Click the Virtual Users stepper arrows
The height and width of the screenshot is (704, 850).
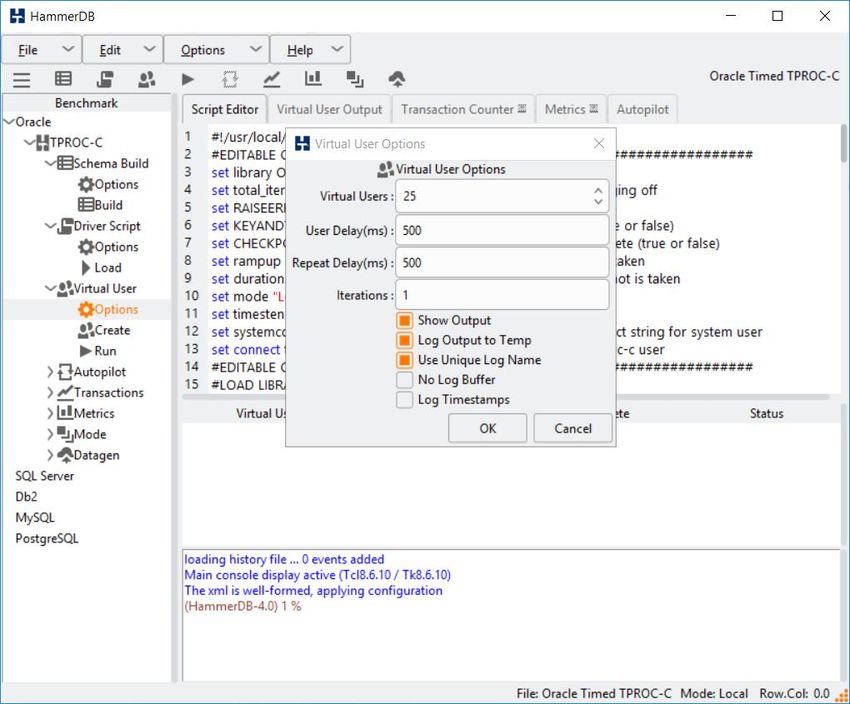[598, 196]
